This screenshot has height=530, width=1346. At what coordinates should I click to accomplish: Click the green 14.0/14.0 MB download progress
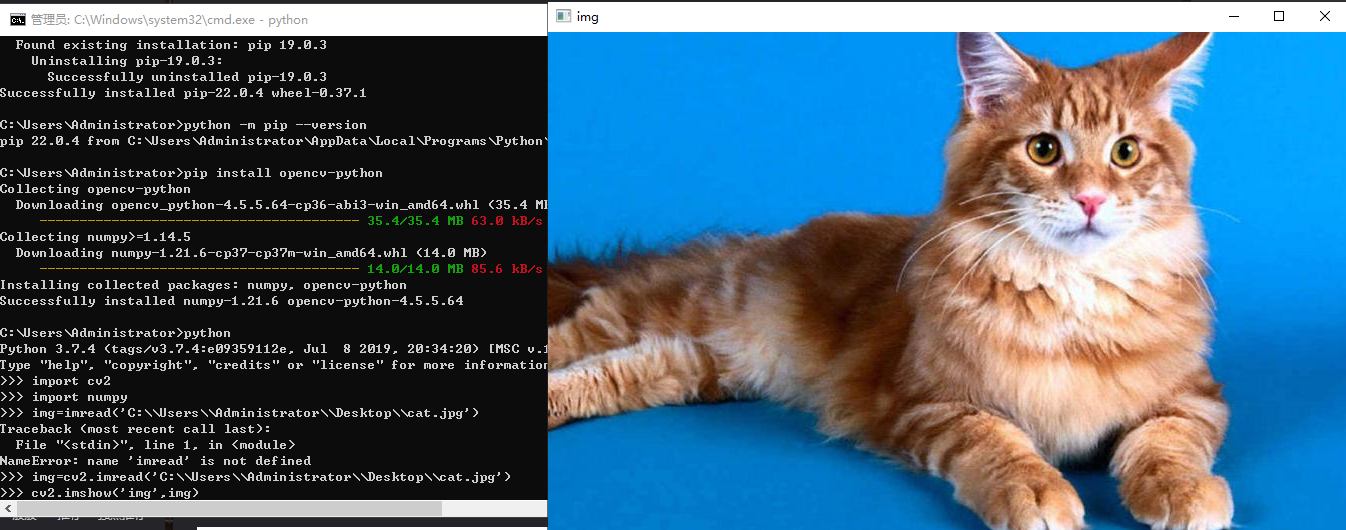(415, 269)
